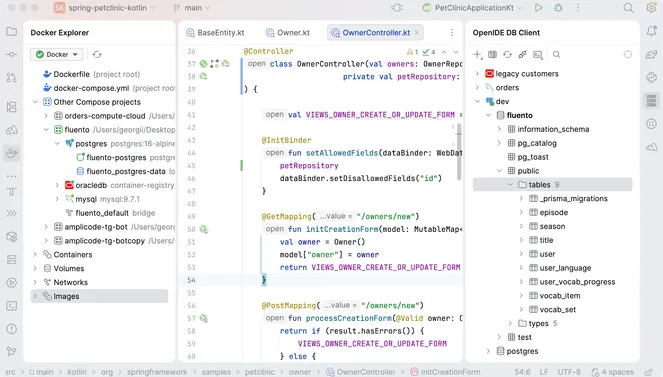Select the Images node
Image resolution: width=663 pixels, height=377 pixels.
[99, 296]
